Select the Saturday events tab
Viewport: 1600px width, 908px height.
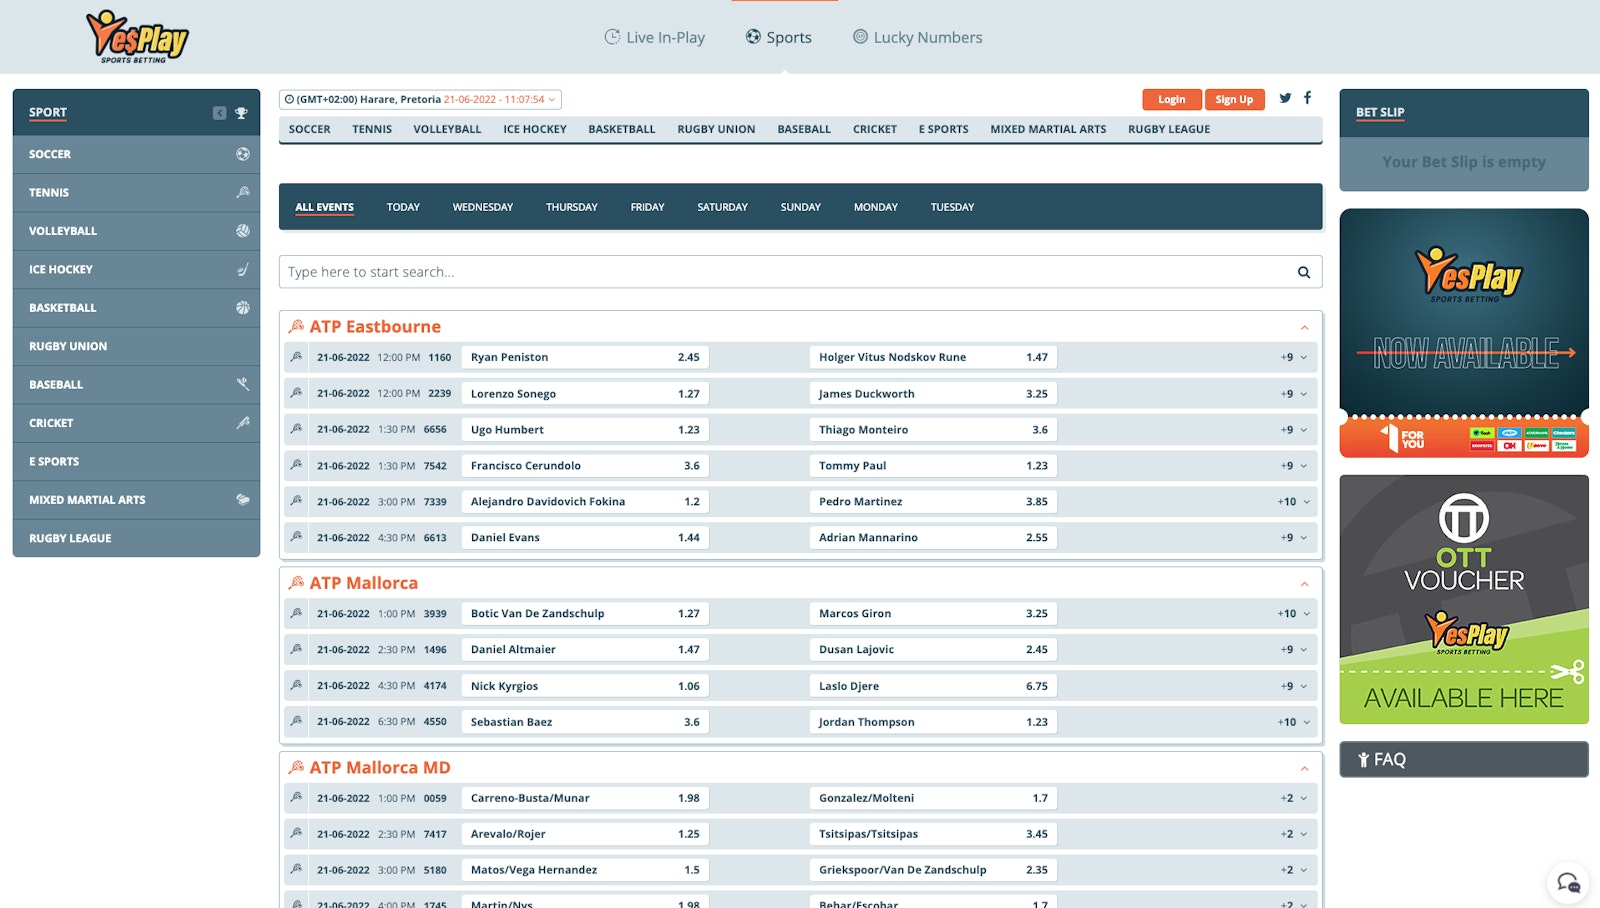click(x=722, y=207)
